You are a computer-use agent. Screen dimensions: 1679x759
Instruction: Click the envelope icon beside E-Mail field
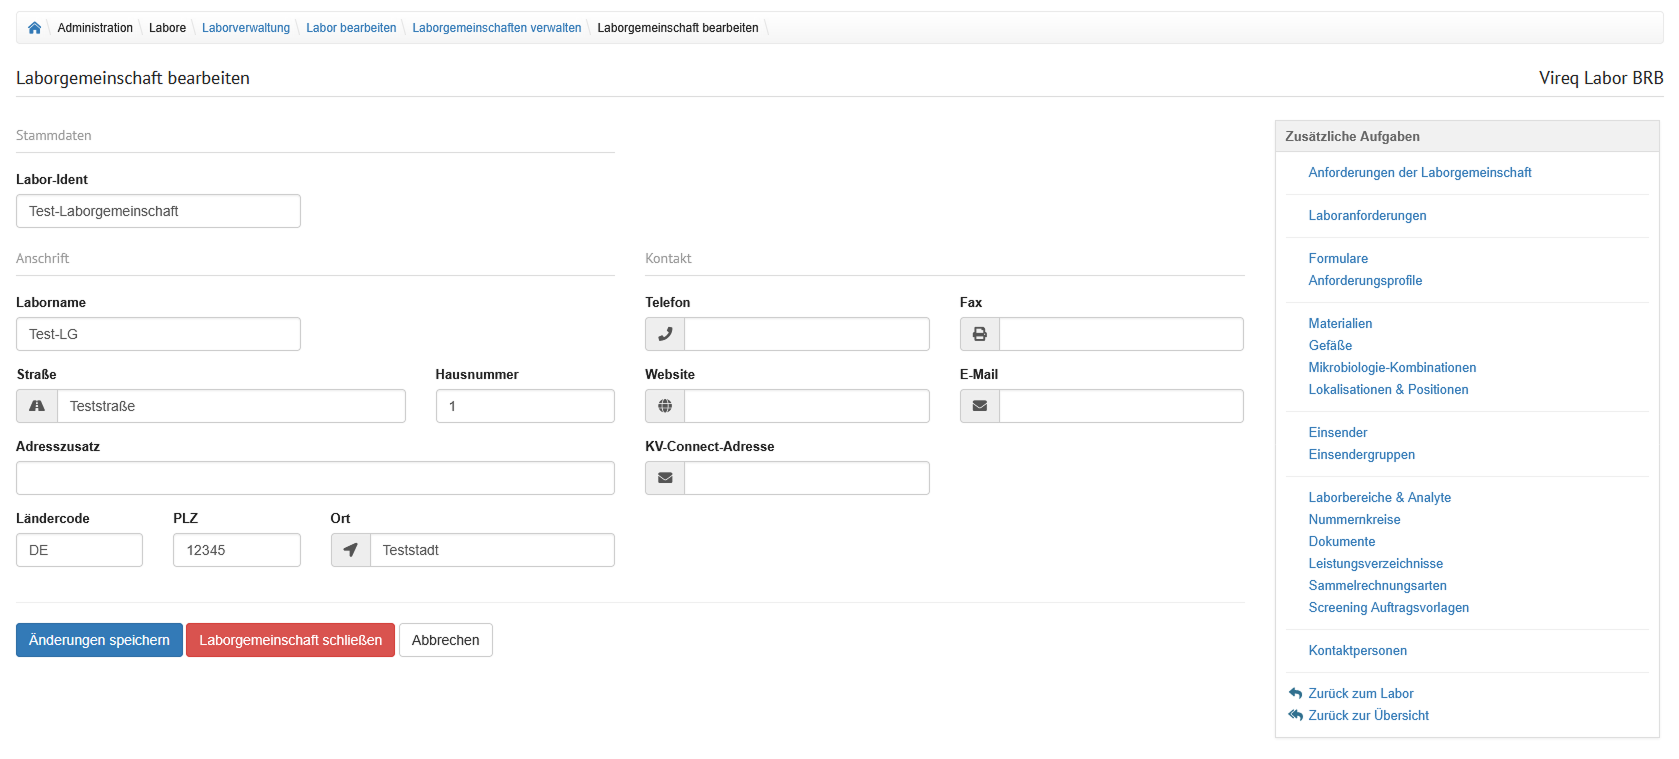980,406
